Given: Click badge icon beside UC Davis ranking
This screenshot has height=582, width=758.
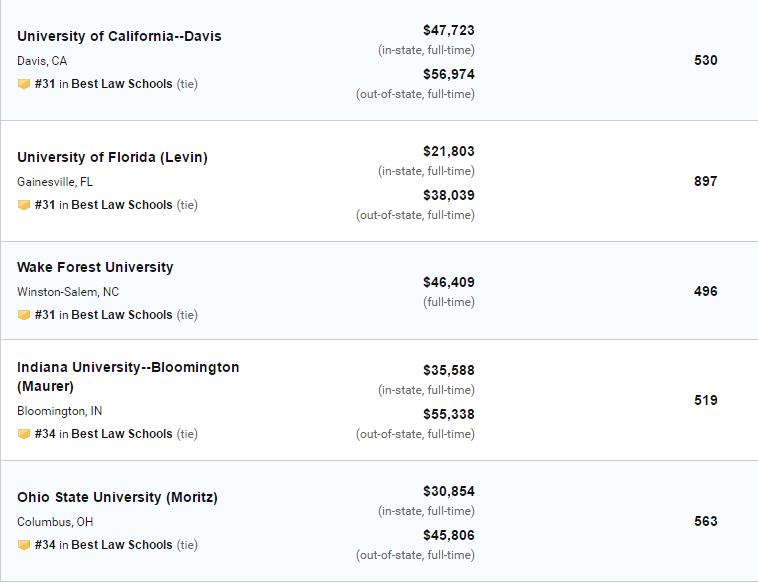Looking at the screenshot, I should [24, 84].
